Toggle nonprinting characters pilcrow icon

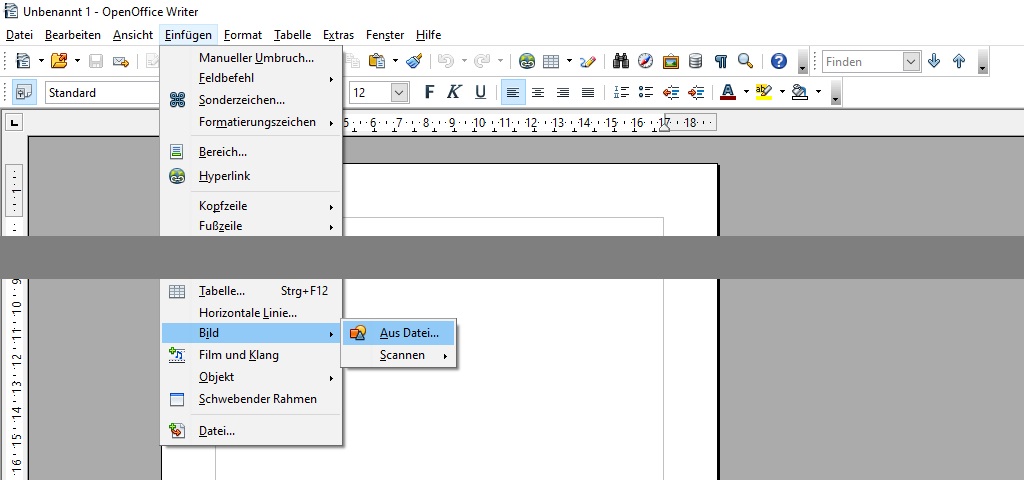coord(721,61)
